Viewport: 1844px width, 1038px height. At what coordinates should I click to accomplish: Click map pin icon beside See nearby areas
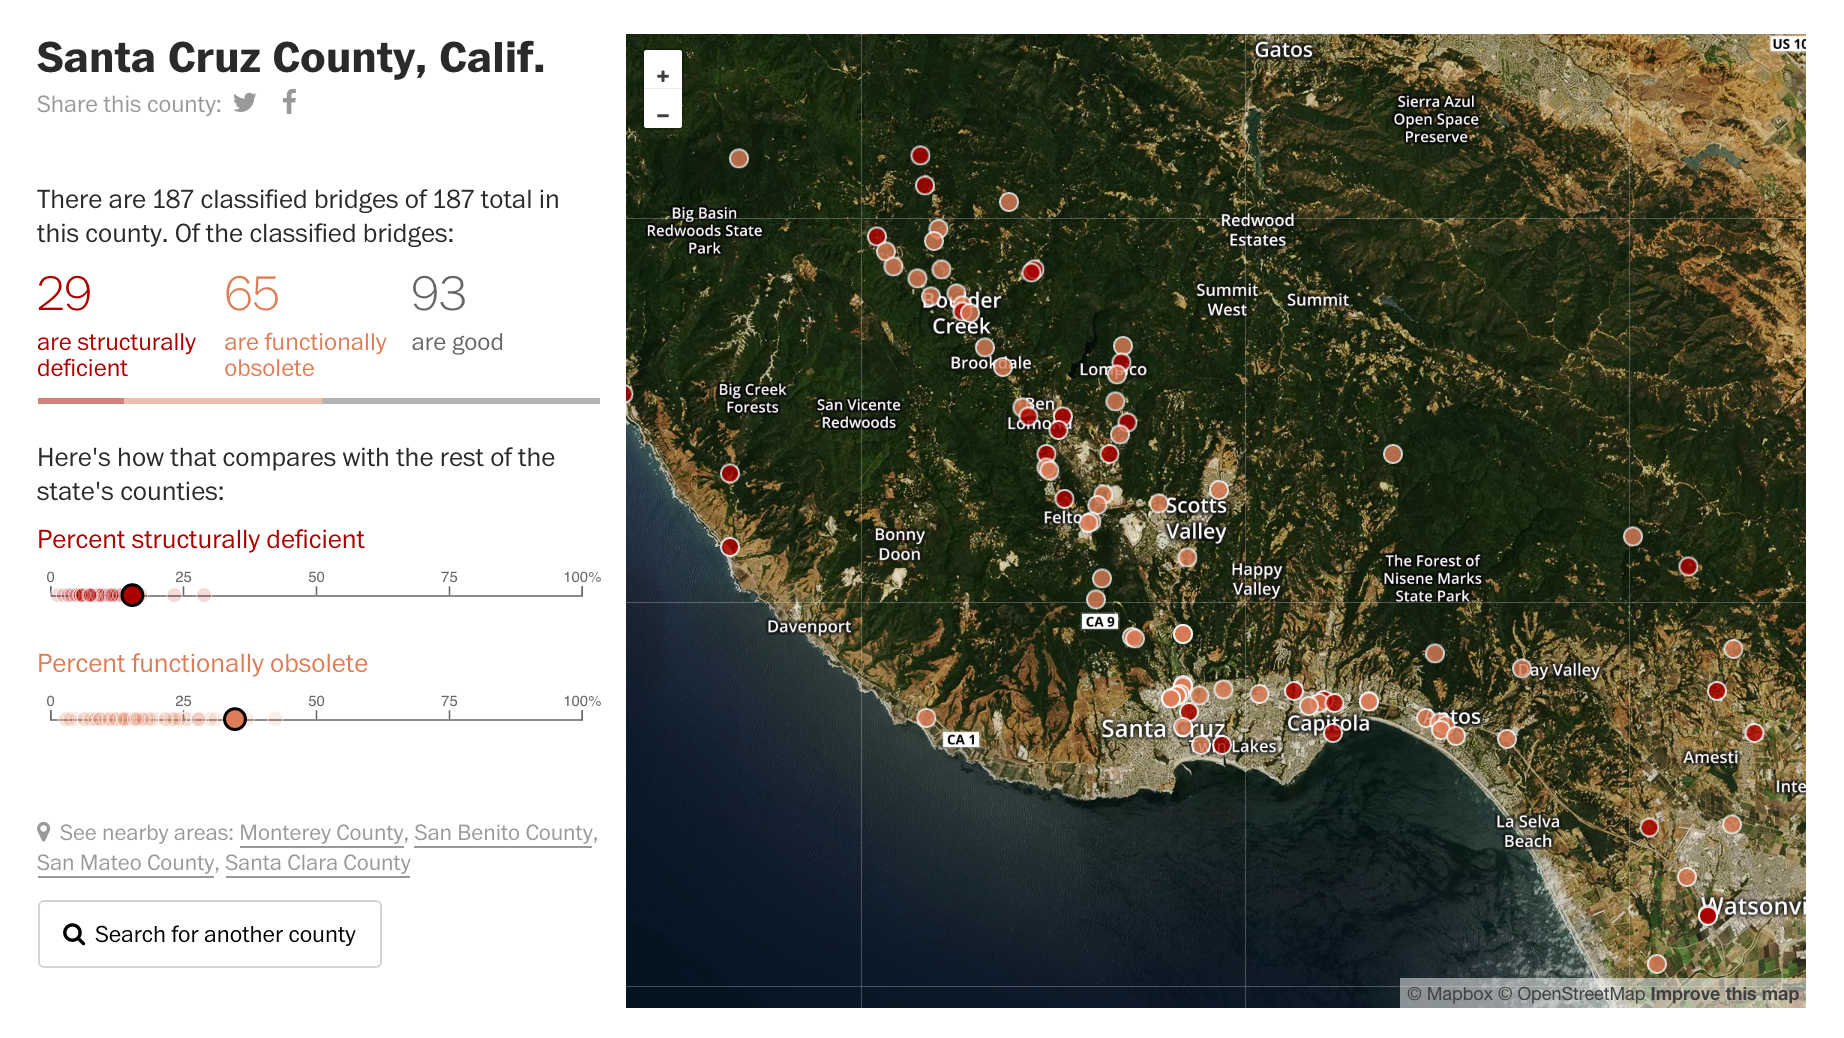[44, 832]
